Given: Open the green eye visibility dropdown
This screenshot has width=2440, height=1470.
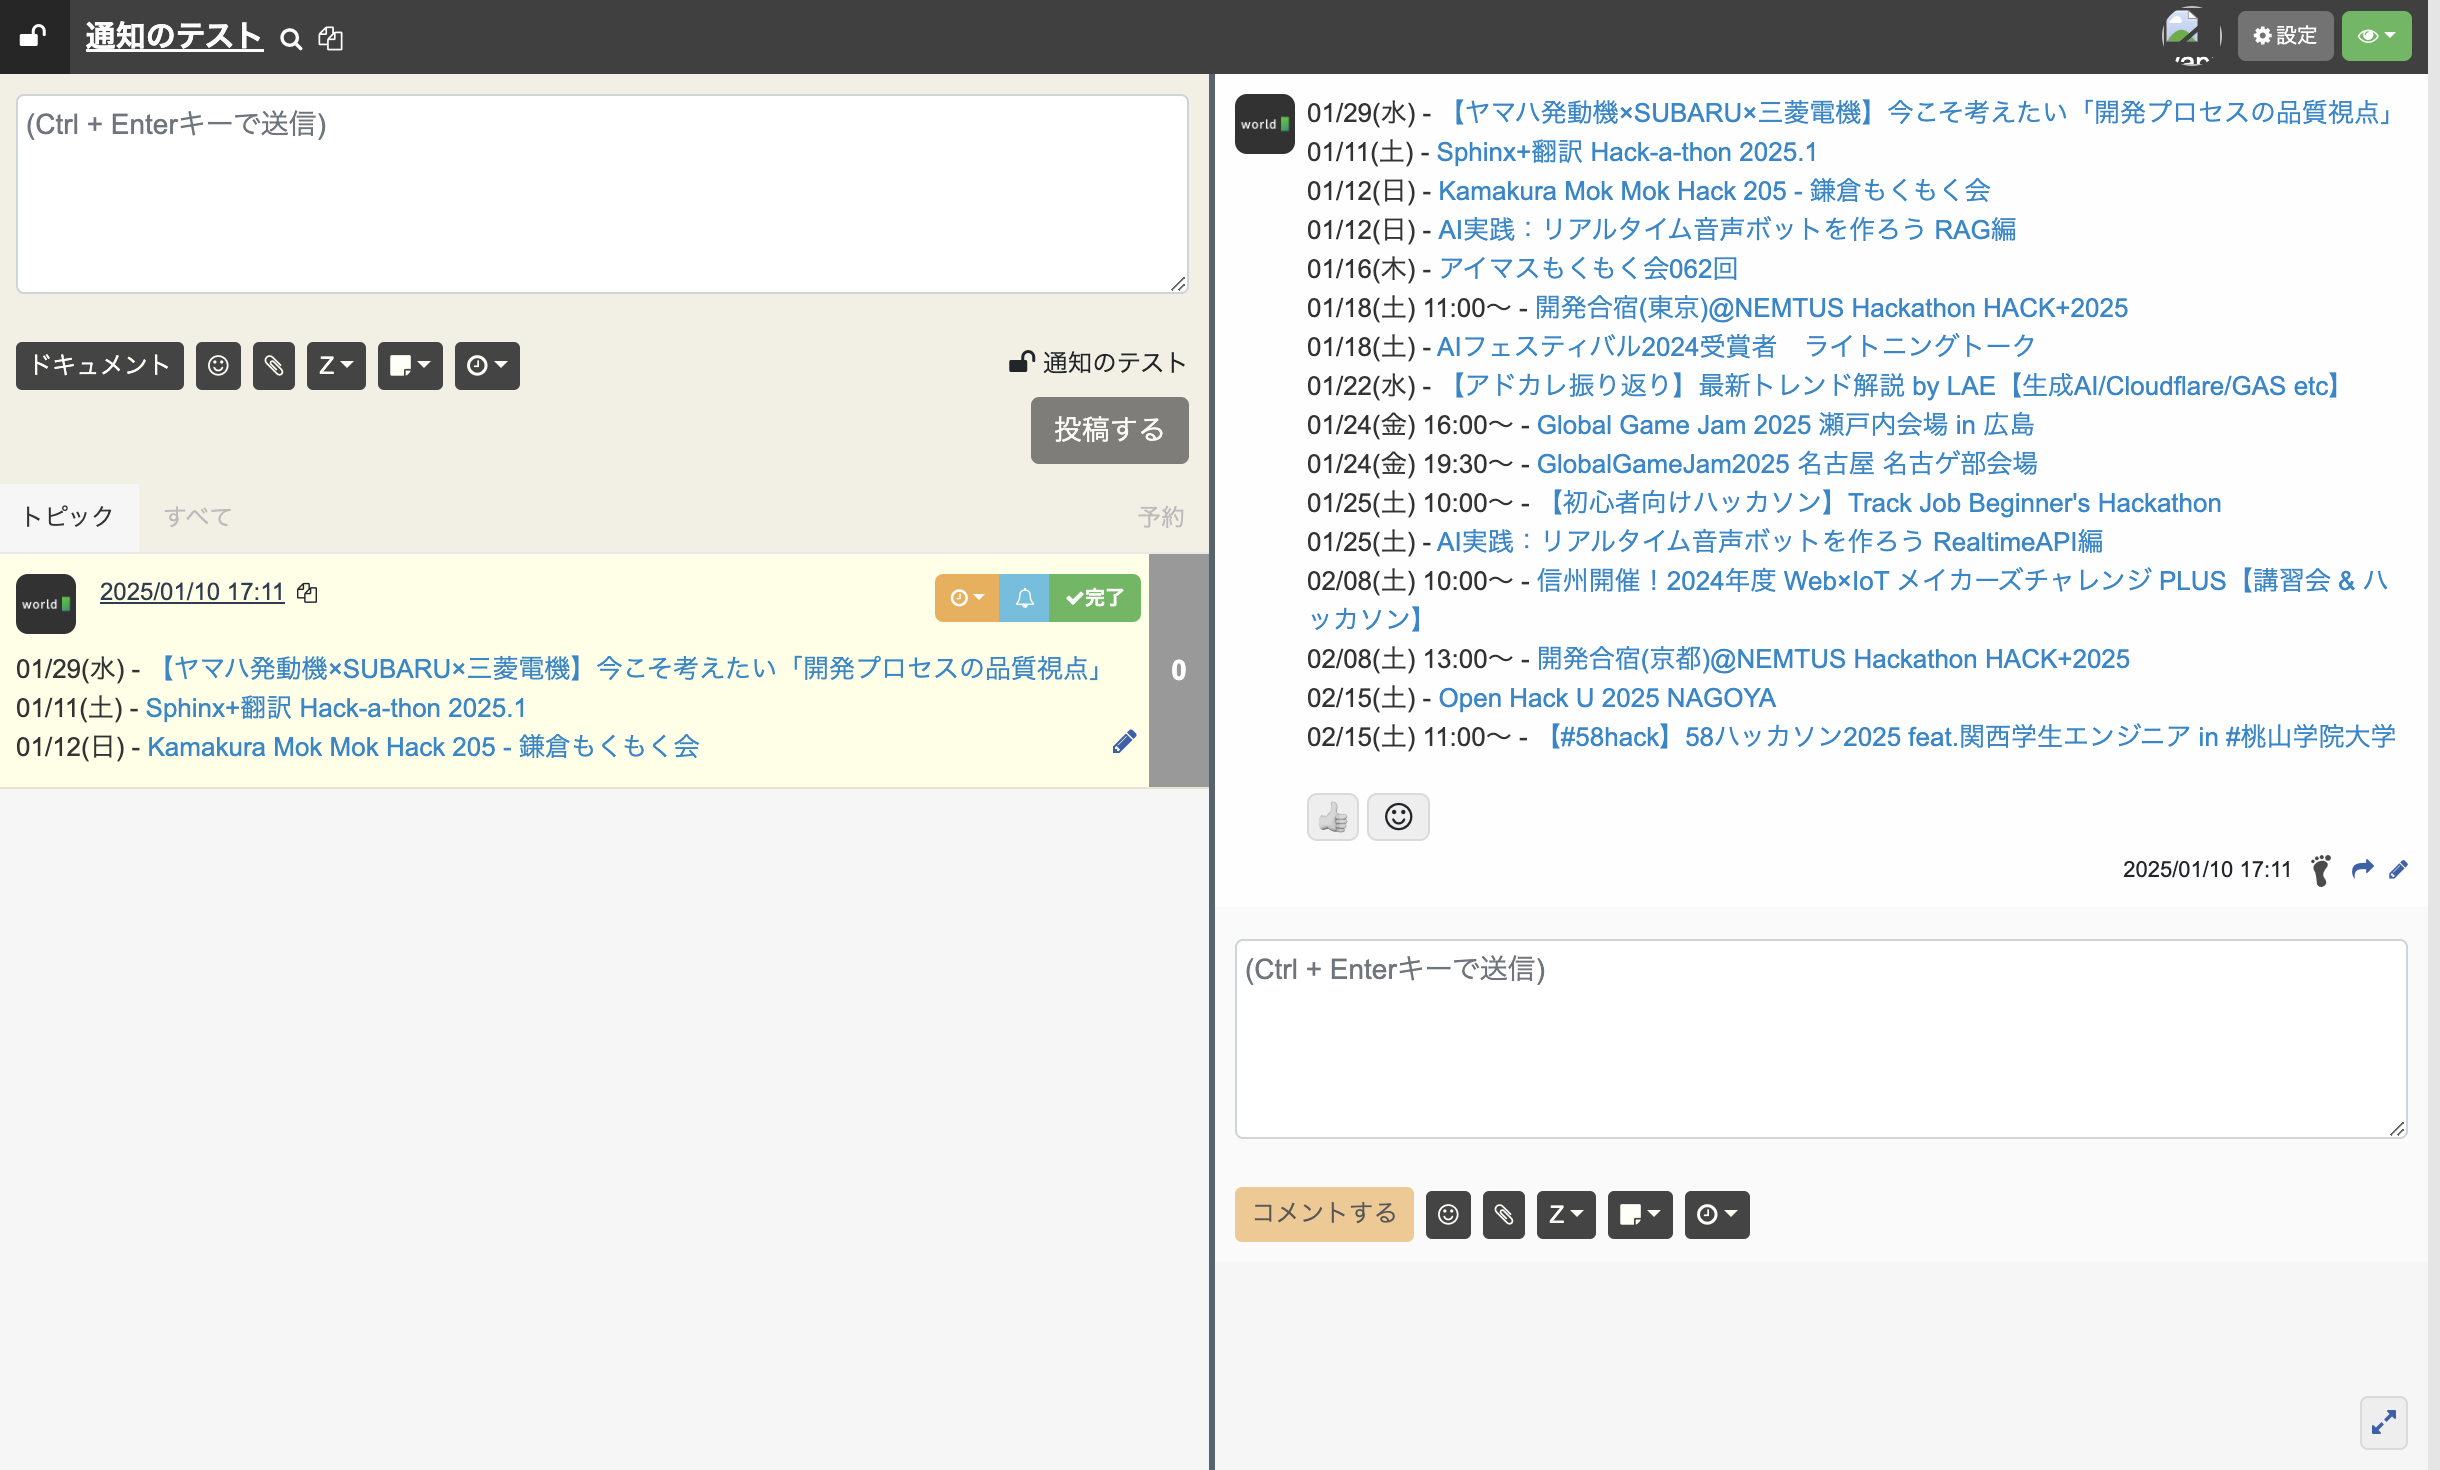Looking at the screenshot, I should (2376, 37).
